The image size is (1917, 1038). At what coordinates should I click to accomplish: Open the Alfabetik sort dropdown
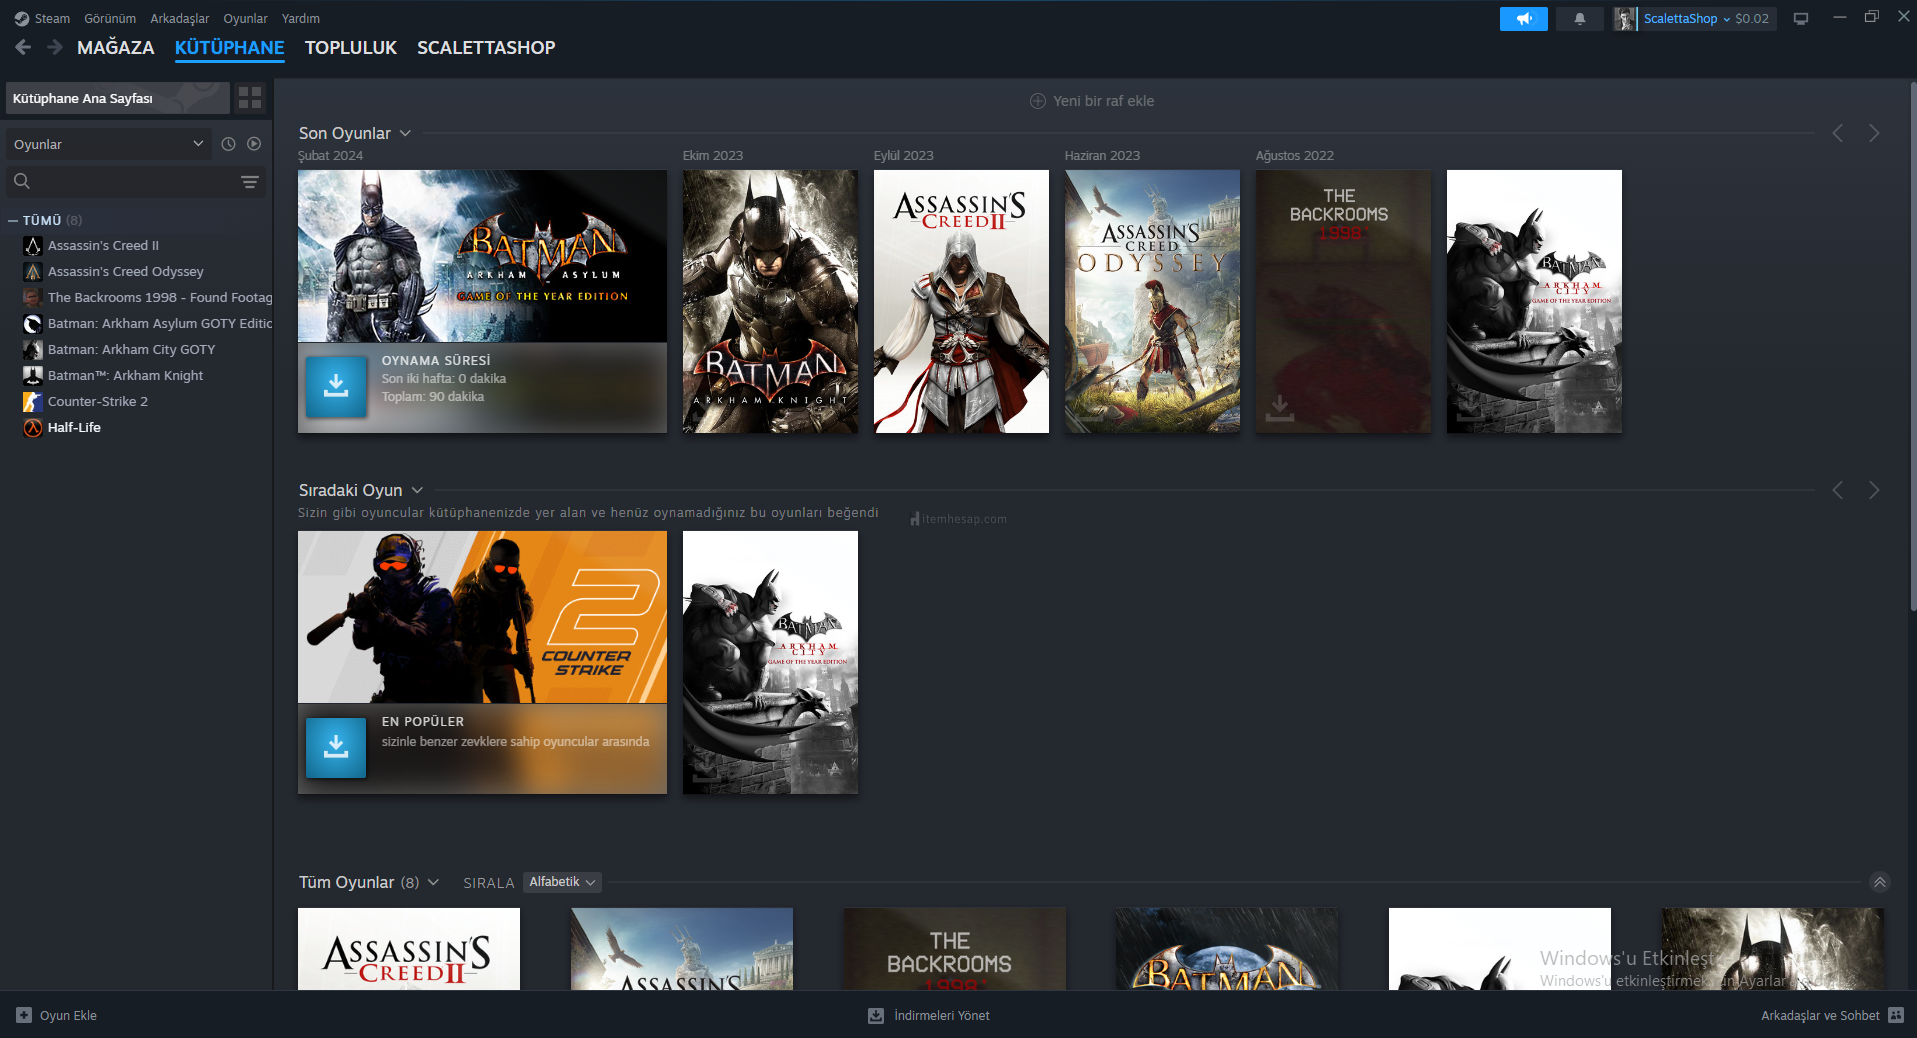(x=563, y=882)
